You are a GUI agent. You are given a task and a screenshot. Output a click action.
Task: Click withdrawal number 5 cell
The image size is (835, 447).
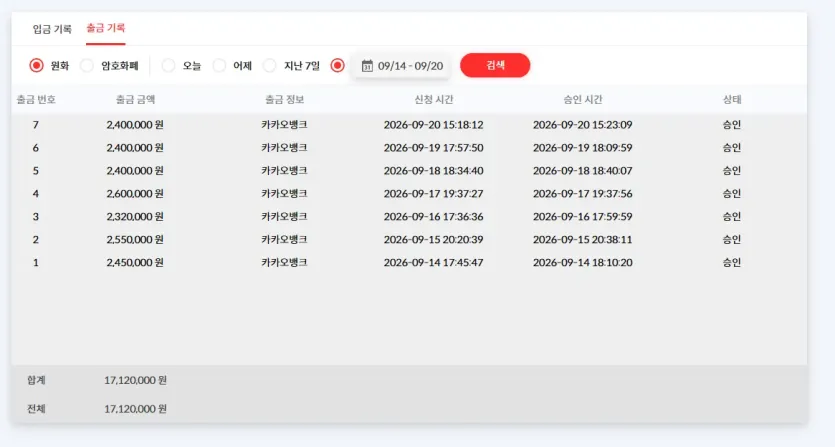click(36, 170)
